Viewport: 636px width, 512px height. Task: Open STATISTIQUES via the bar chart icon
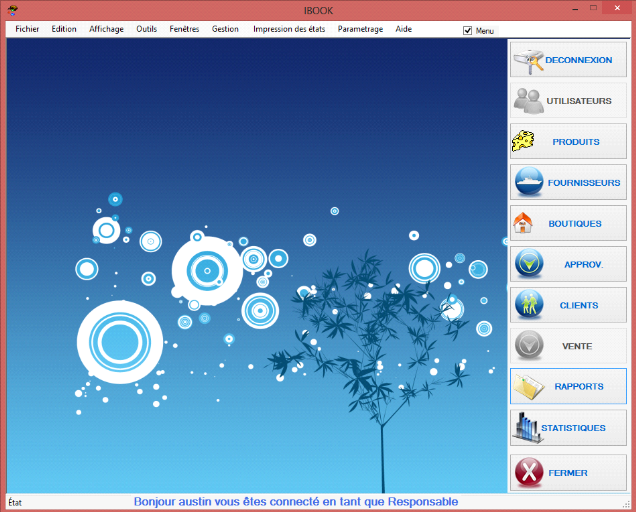pyautogui.click(x=525, y=428)
